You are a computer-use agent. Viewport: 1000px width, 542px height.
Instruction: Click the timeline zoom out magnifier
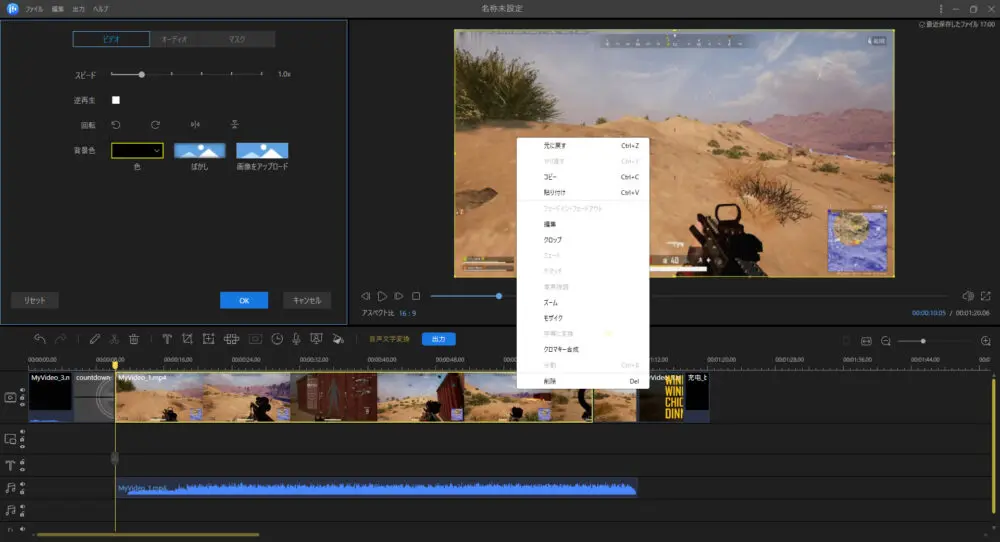pyautogui.click(x=886, y=341)
